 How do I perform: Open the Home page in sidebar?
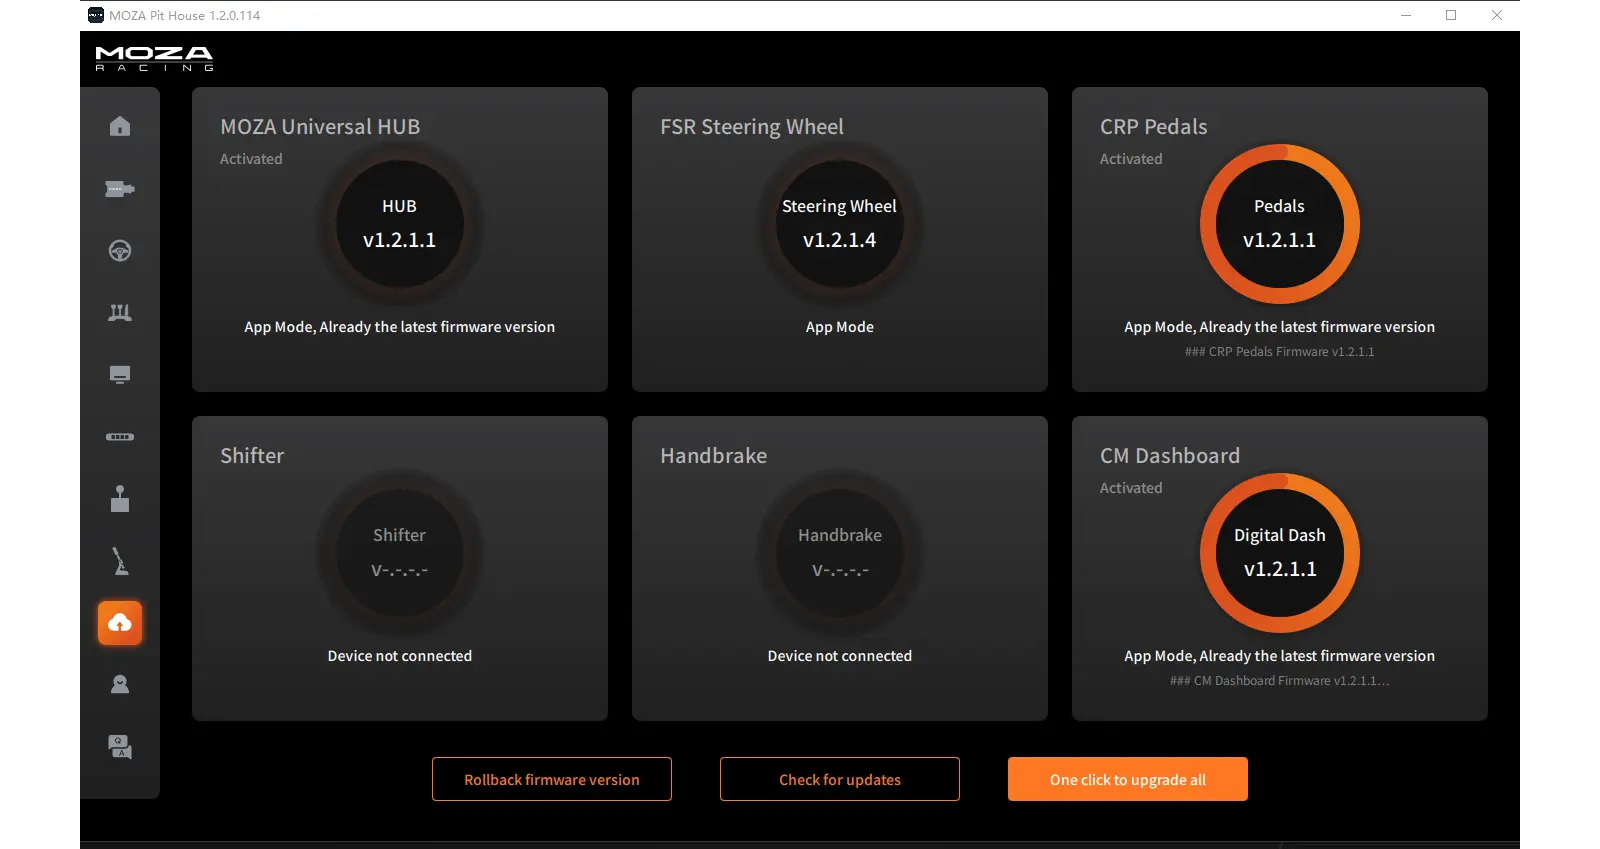point(120,126)
